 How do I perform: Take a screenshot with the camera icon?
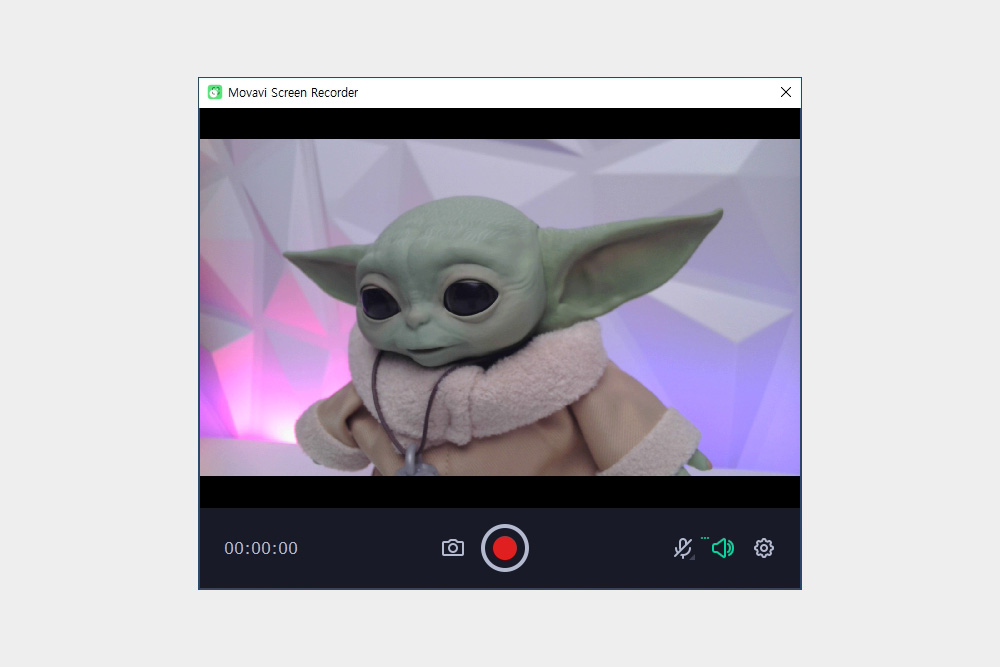coord(453,548)
